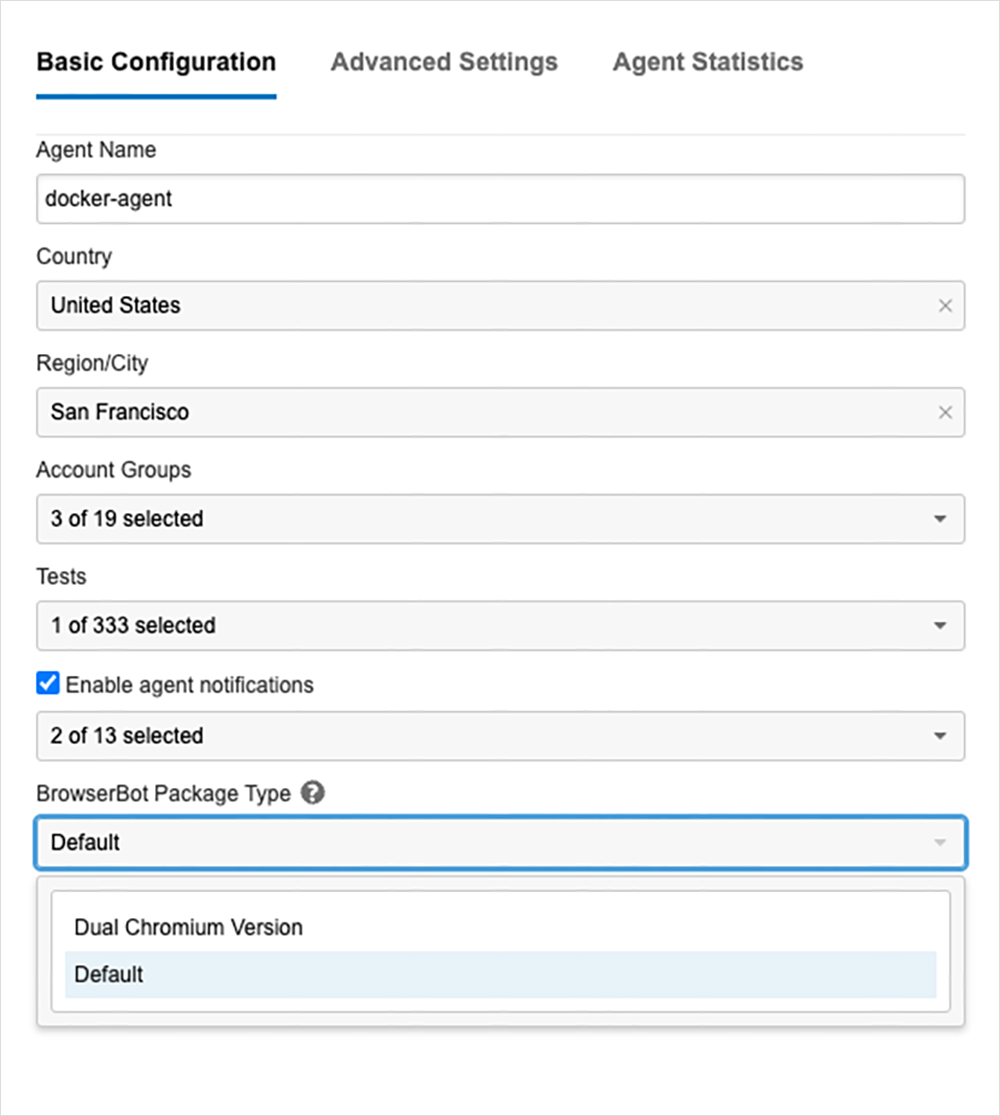
Task: Click the BrowserBot Package Type dropdown arrow
Action: 939,843
